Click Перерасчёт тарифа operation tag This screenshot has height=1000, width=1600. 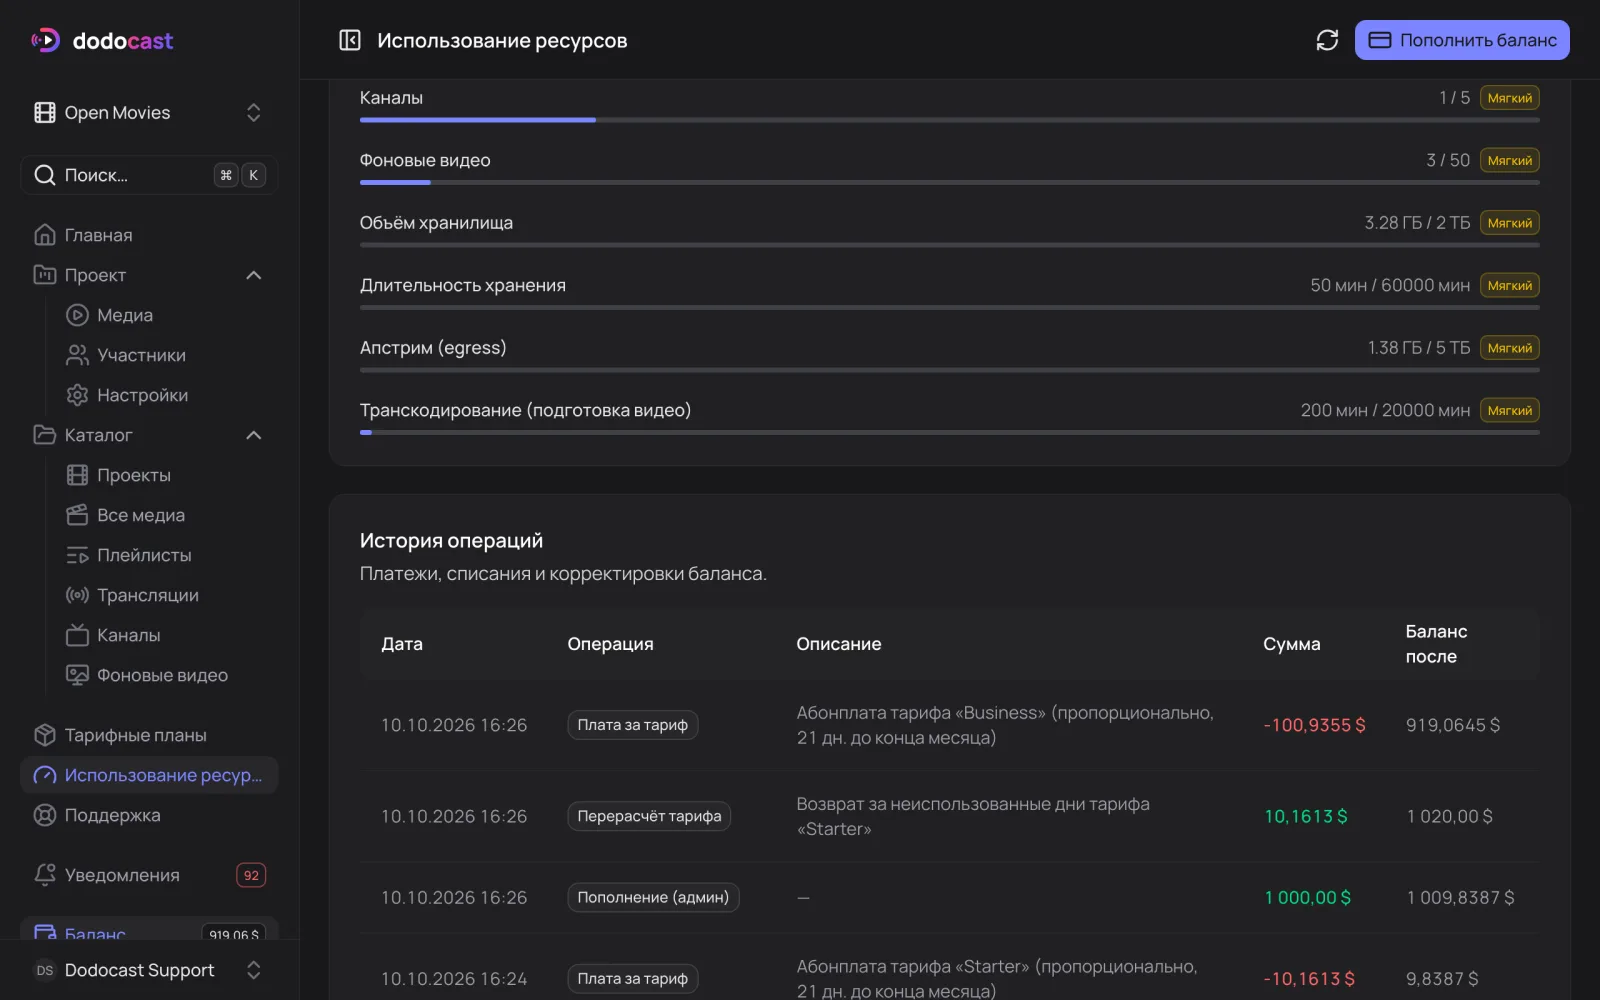649,816
